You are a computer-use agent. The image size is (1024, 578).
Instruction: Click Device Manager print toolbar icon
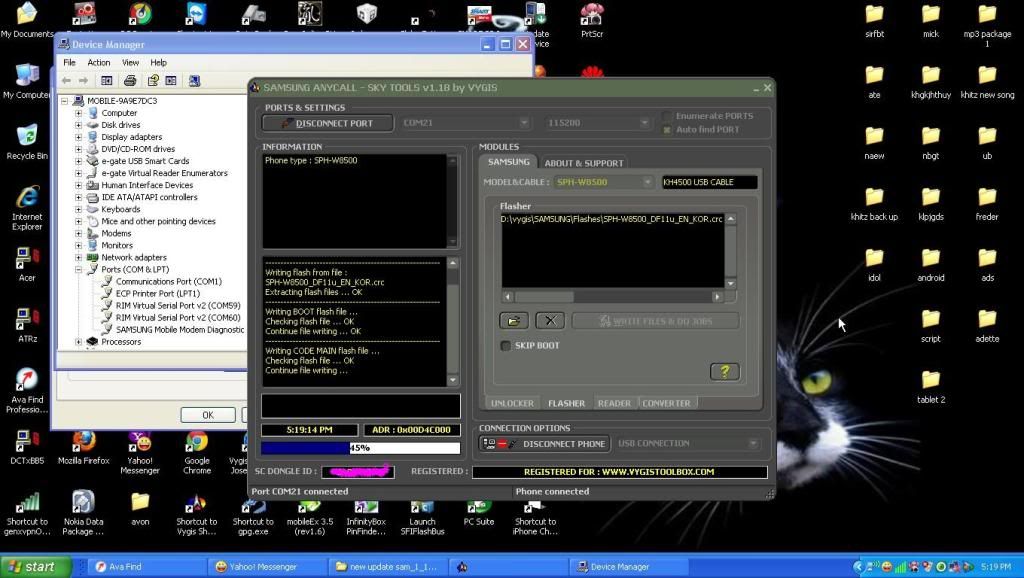(130, 80)
